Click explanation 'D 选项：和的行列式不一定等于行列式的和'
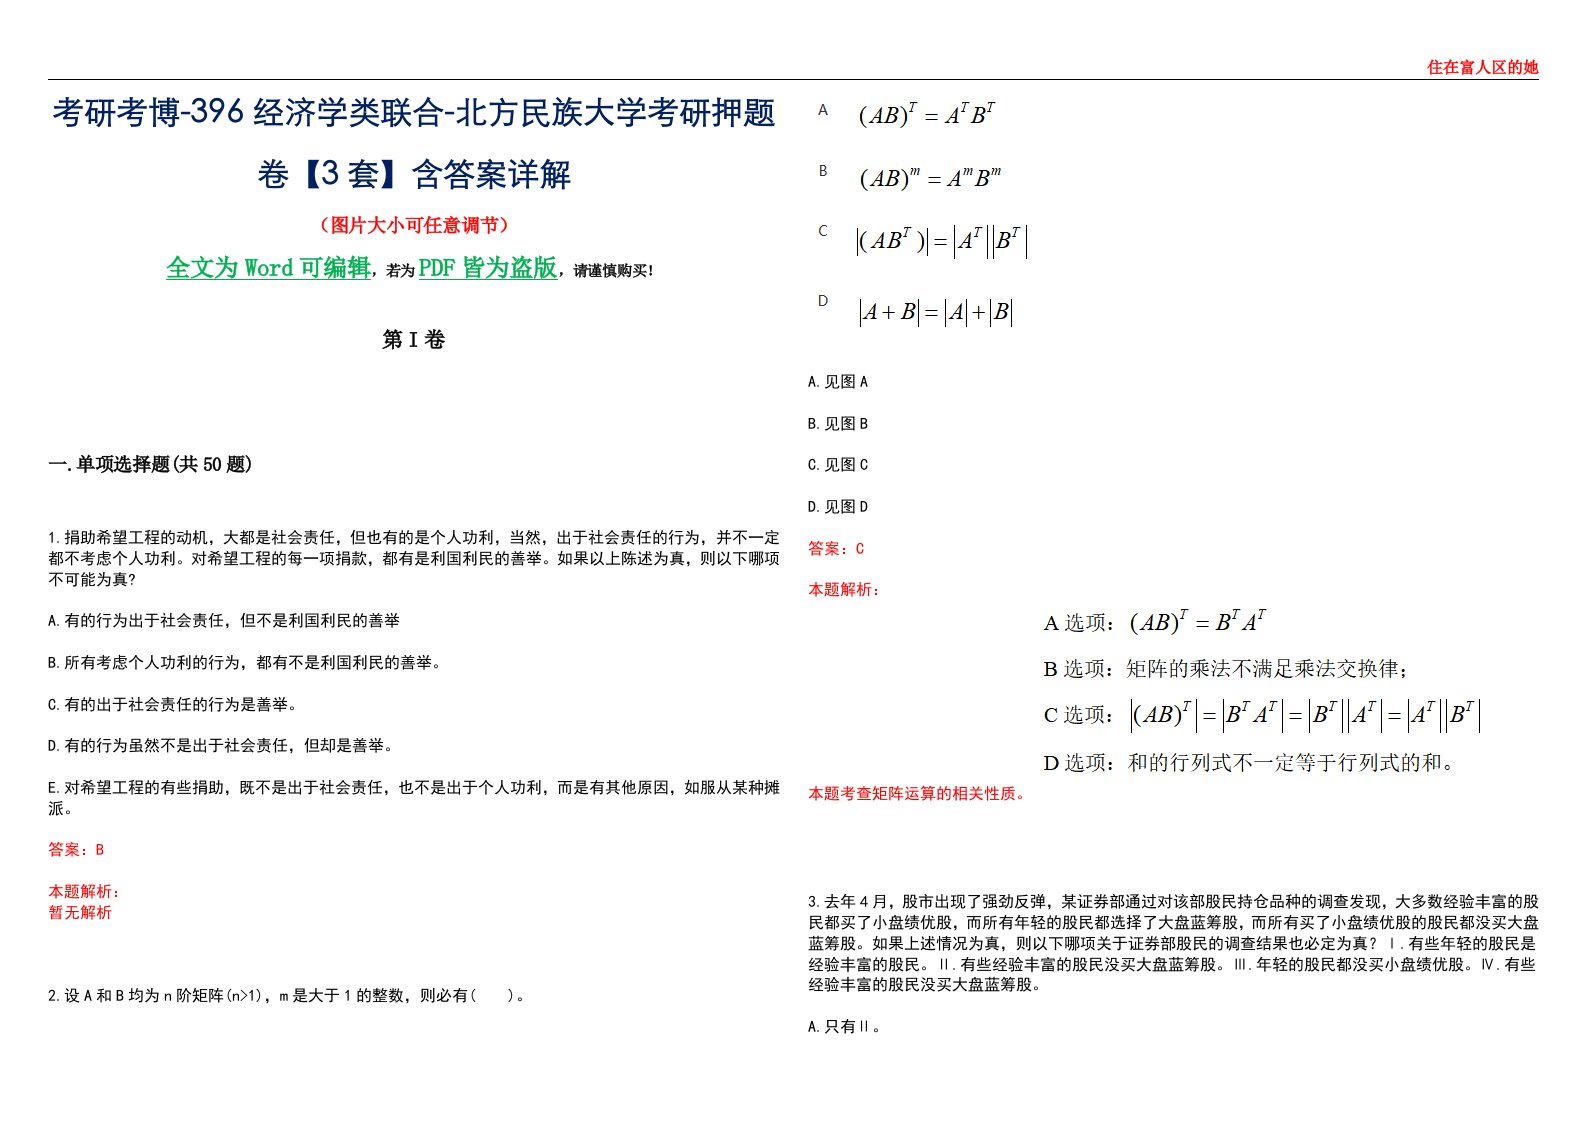 (x=1250, y=763)
